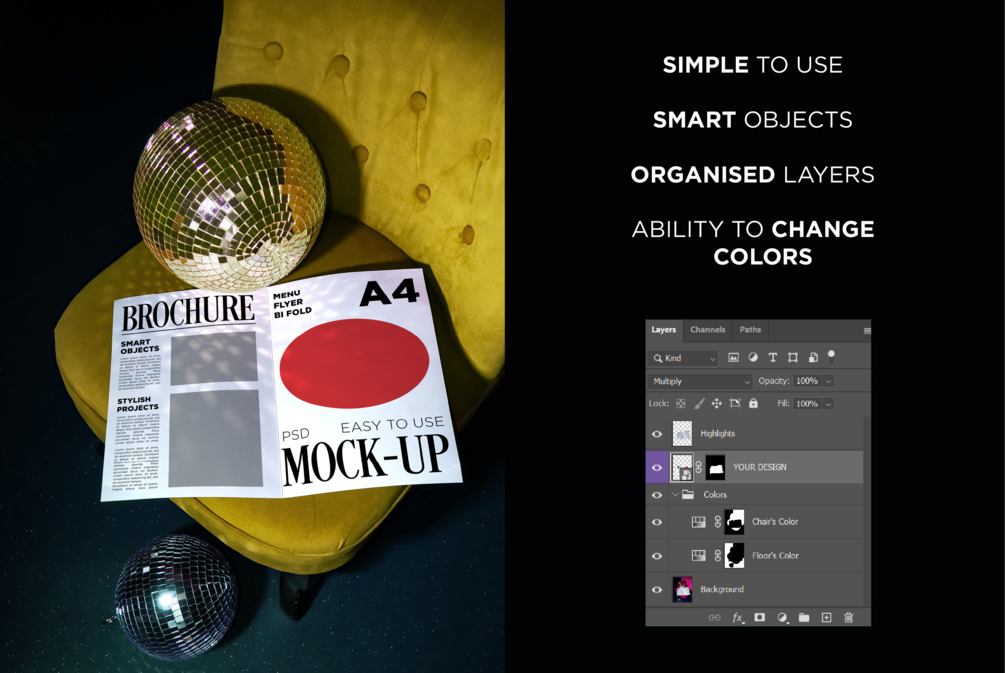Filter layers by type layers icon
Viewport: 1005px width, 673px height.
point(773,358)
